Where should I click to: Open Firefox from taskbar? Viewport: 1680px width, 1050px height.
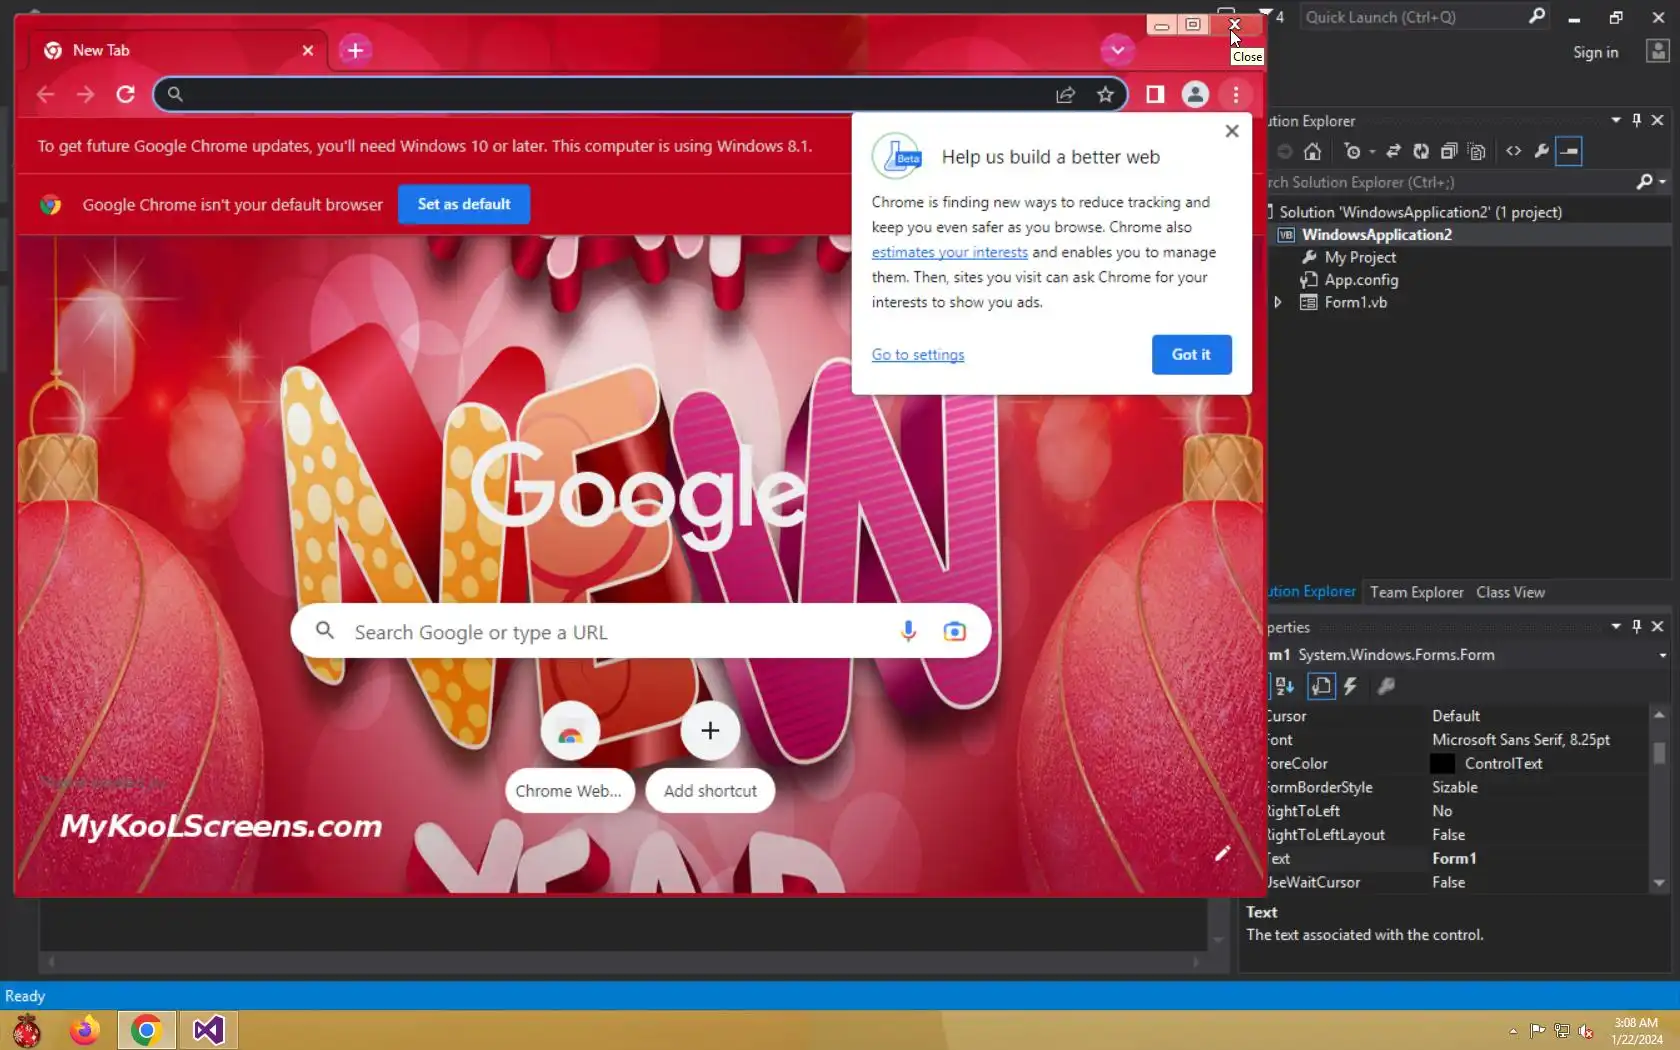(85, 1030)
